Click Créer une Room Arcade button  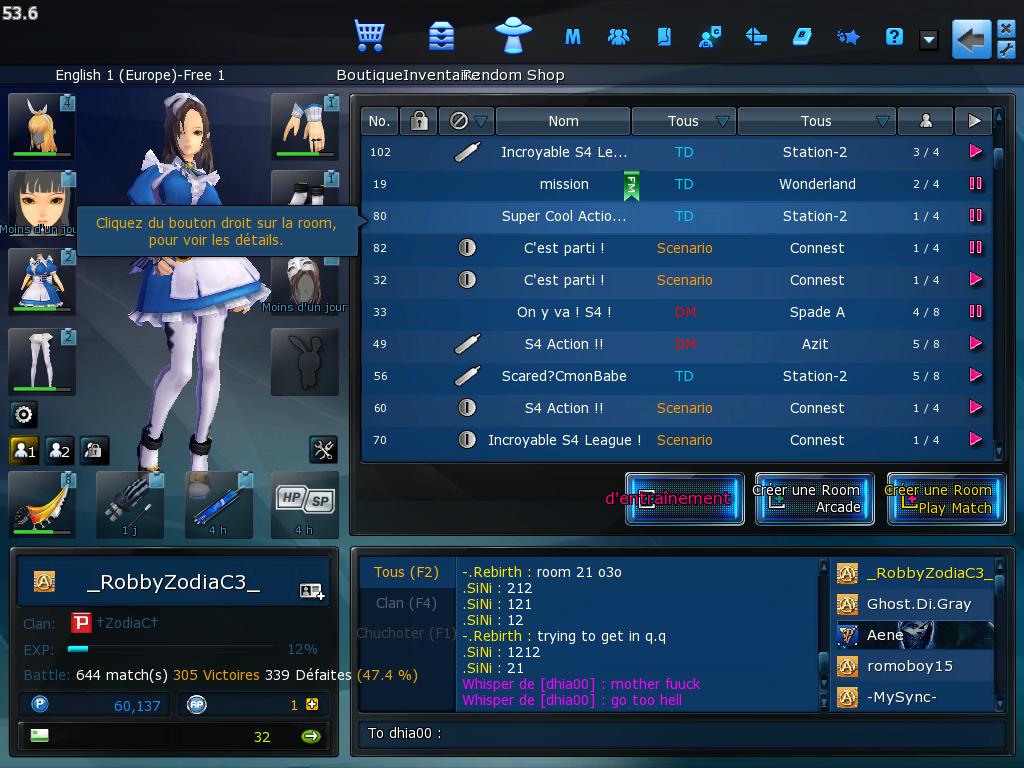pyautogui.click(x=814, y=499)
